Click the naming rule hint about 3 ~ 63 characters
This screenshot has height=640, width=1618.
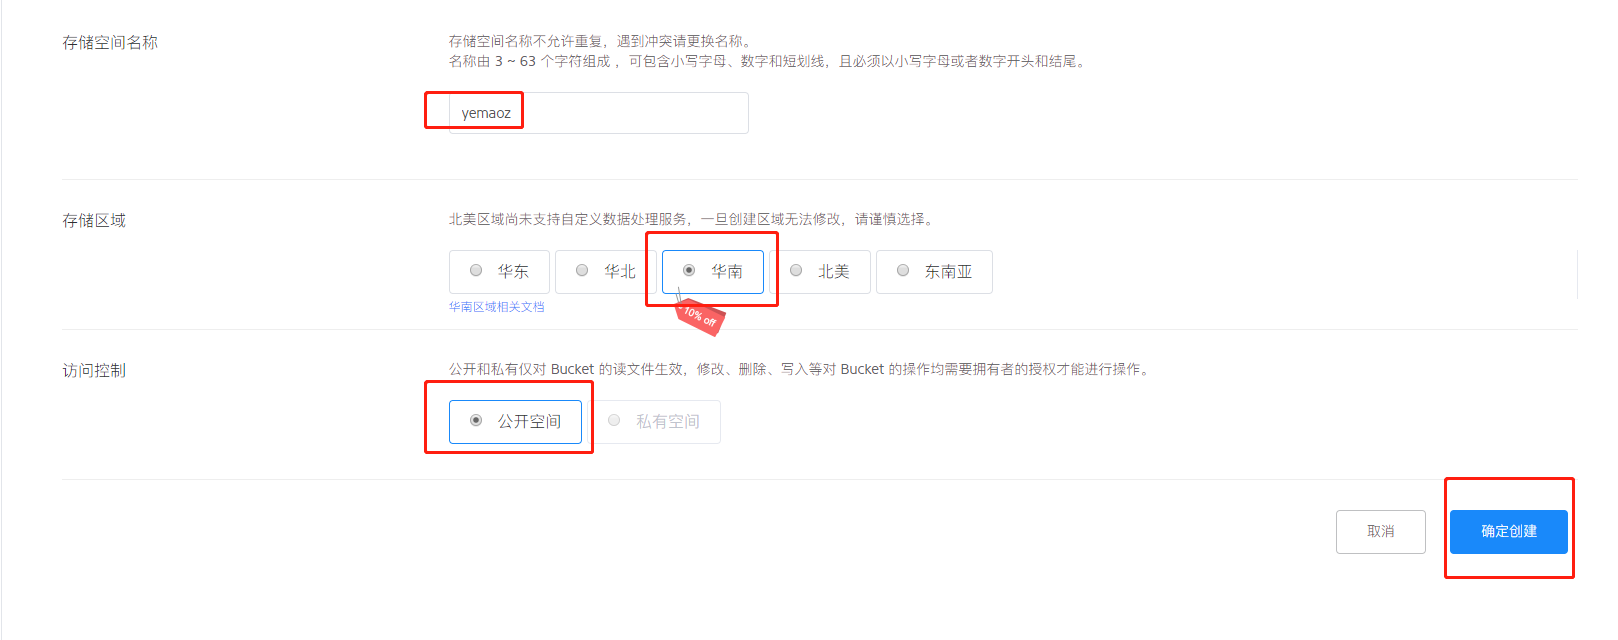tap(769, 61)
